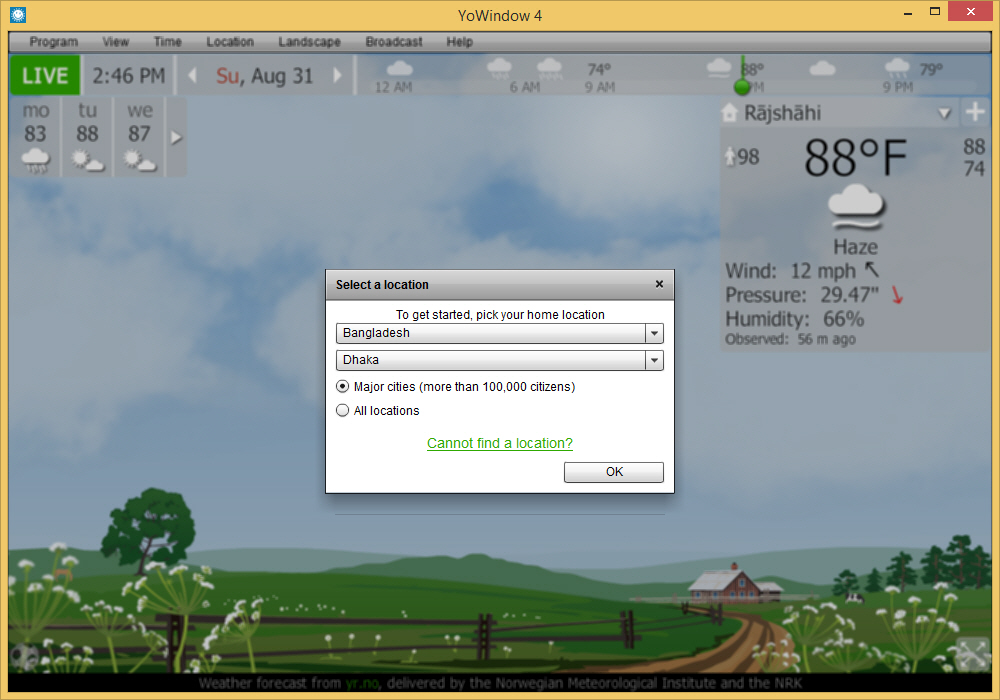Click the camera icon in bottom-left corner
The image size is (1000, 700).
(25, 656)
